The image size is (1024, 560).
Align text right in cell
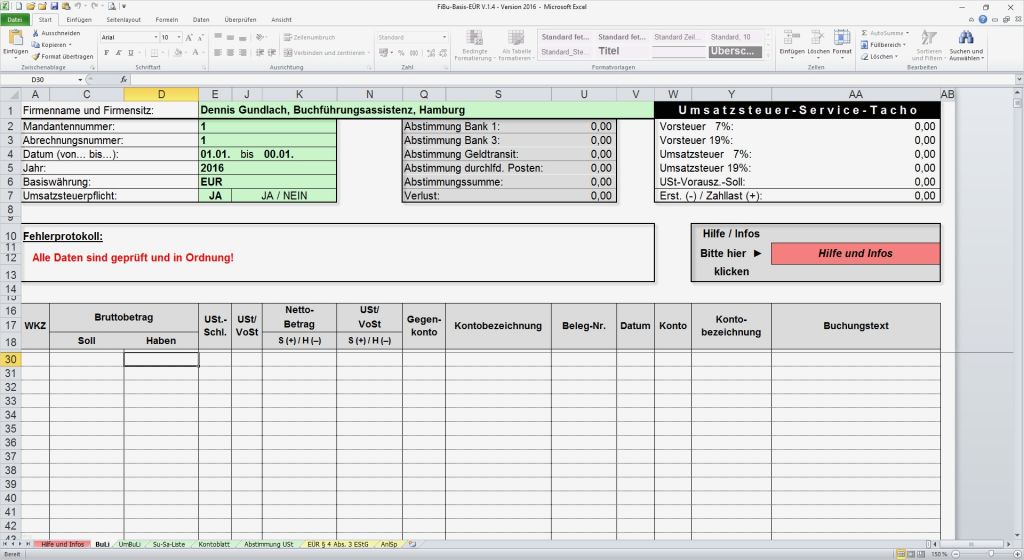[243, 53]
